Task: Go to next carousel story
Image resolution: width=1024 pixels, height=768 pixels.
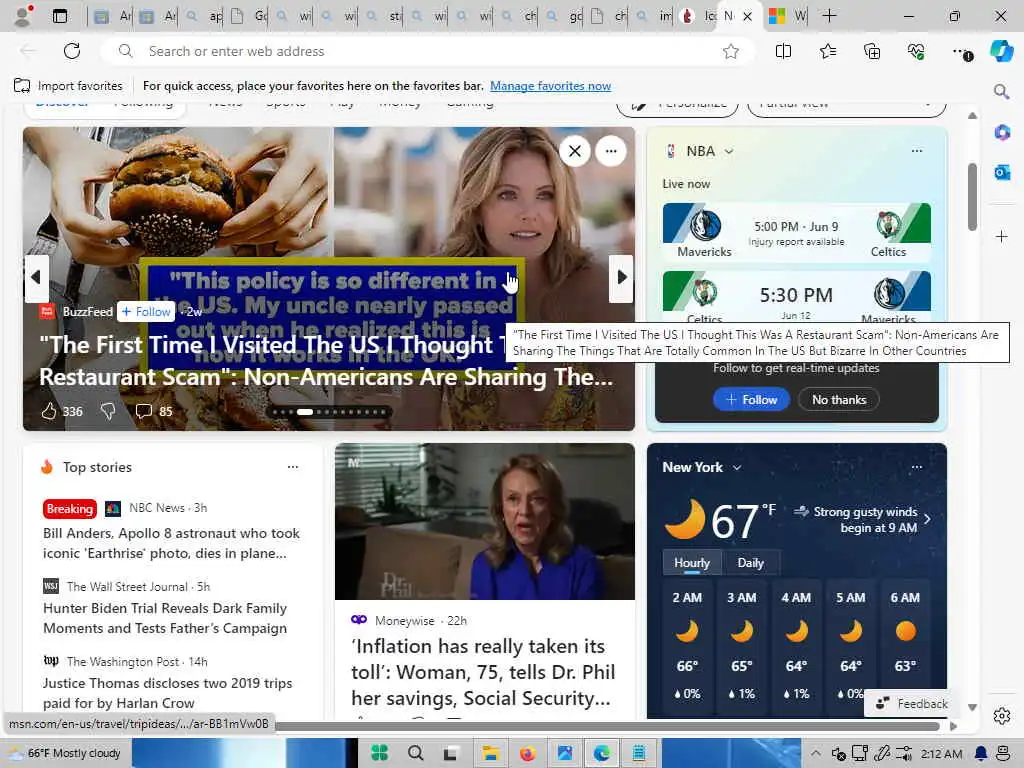Action: point(621,278)
